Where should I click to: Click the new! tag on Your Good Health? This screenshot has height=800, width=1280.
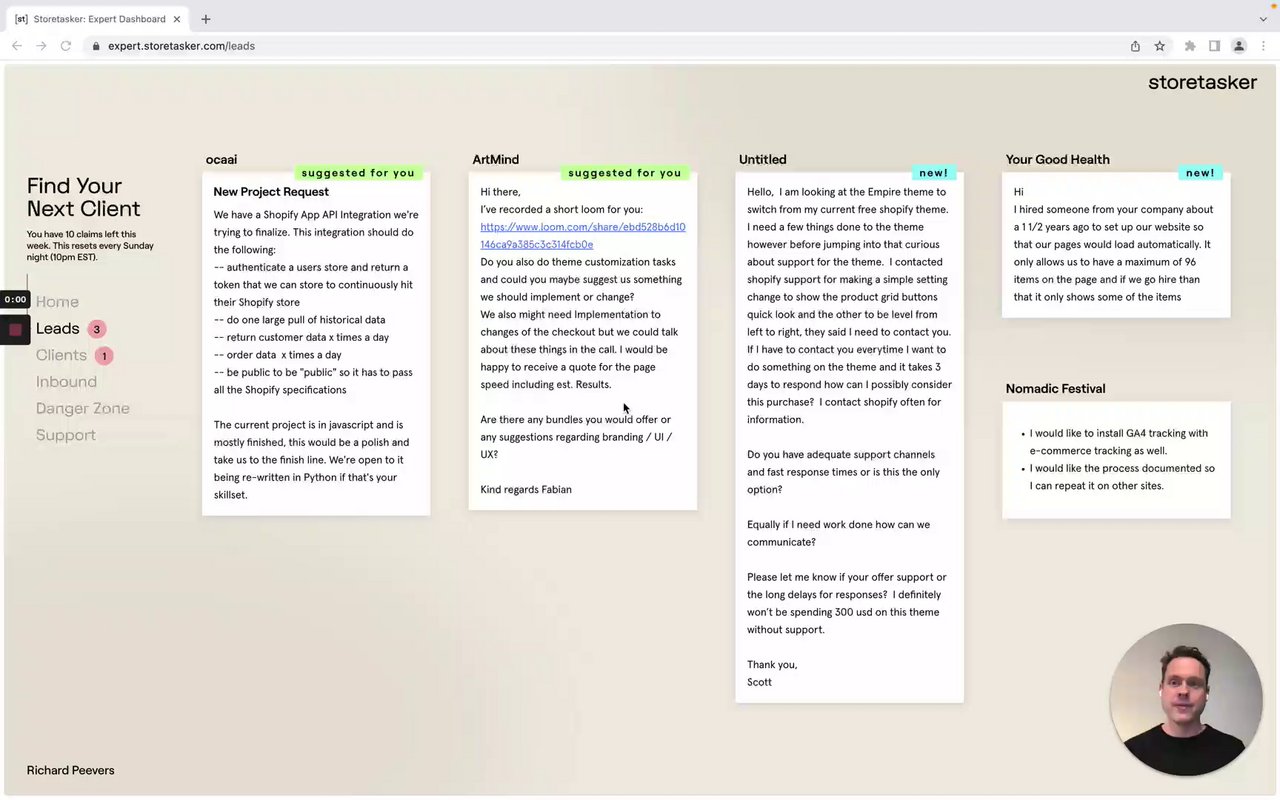(1200, 173)
